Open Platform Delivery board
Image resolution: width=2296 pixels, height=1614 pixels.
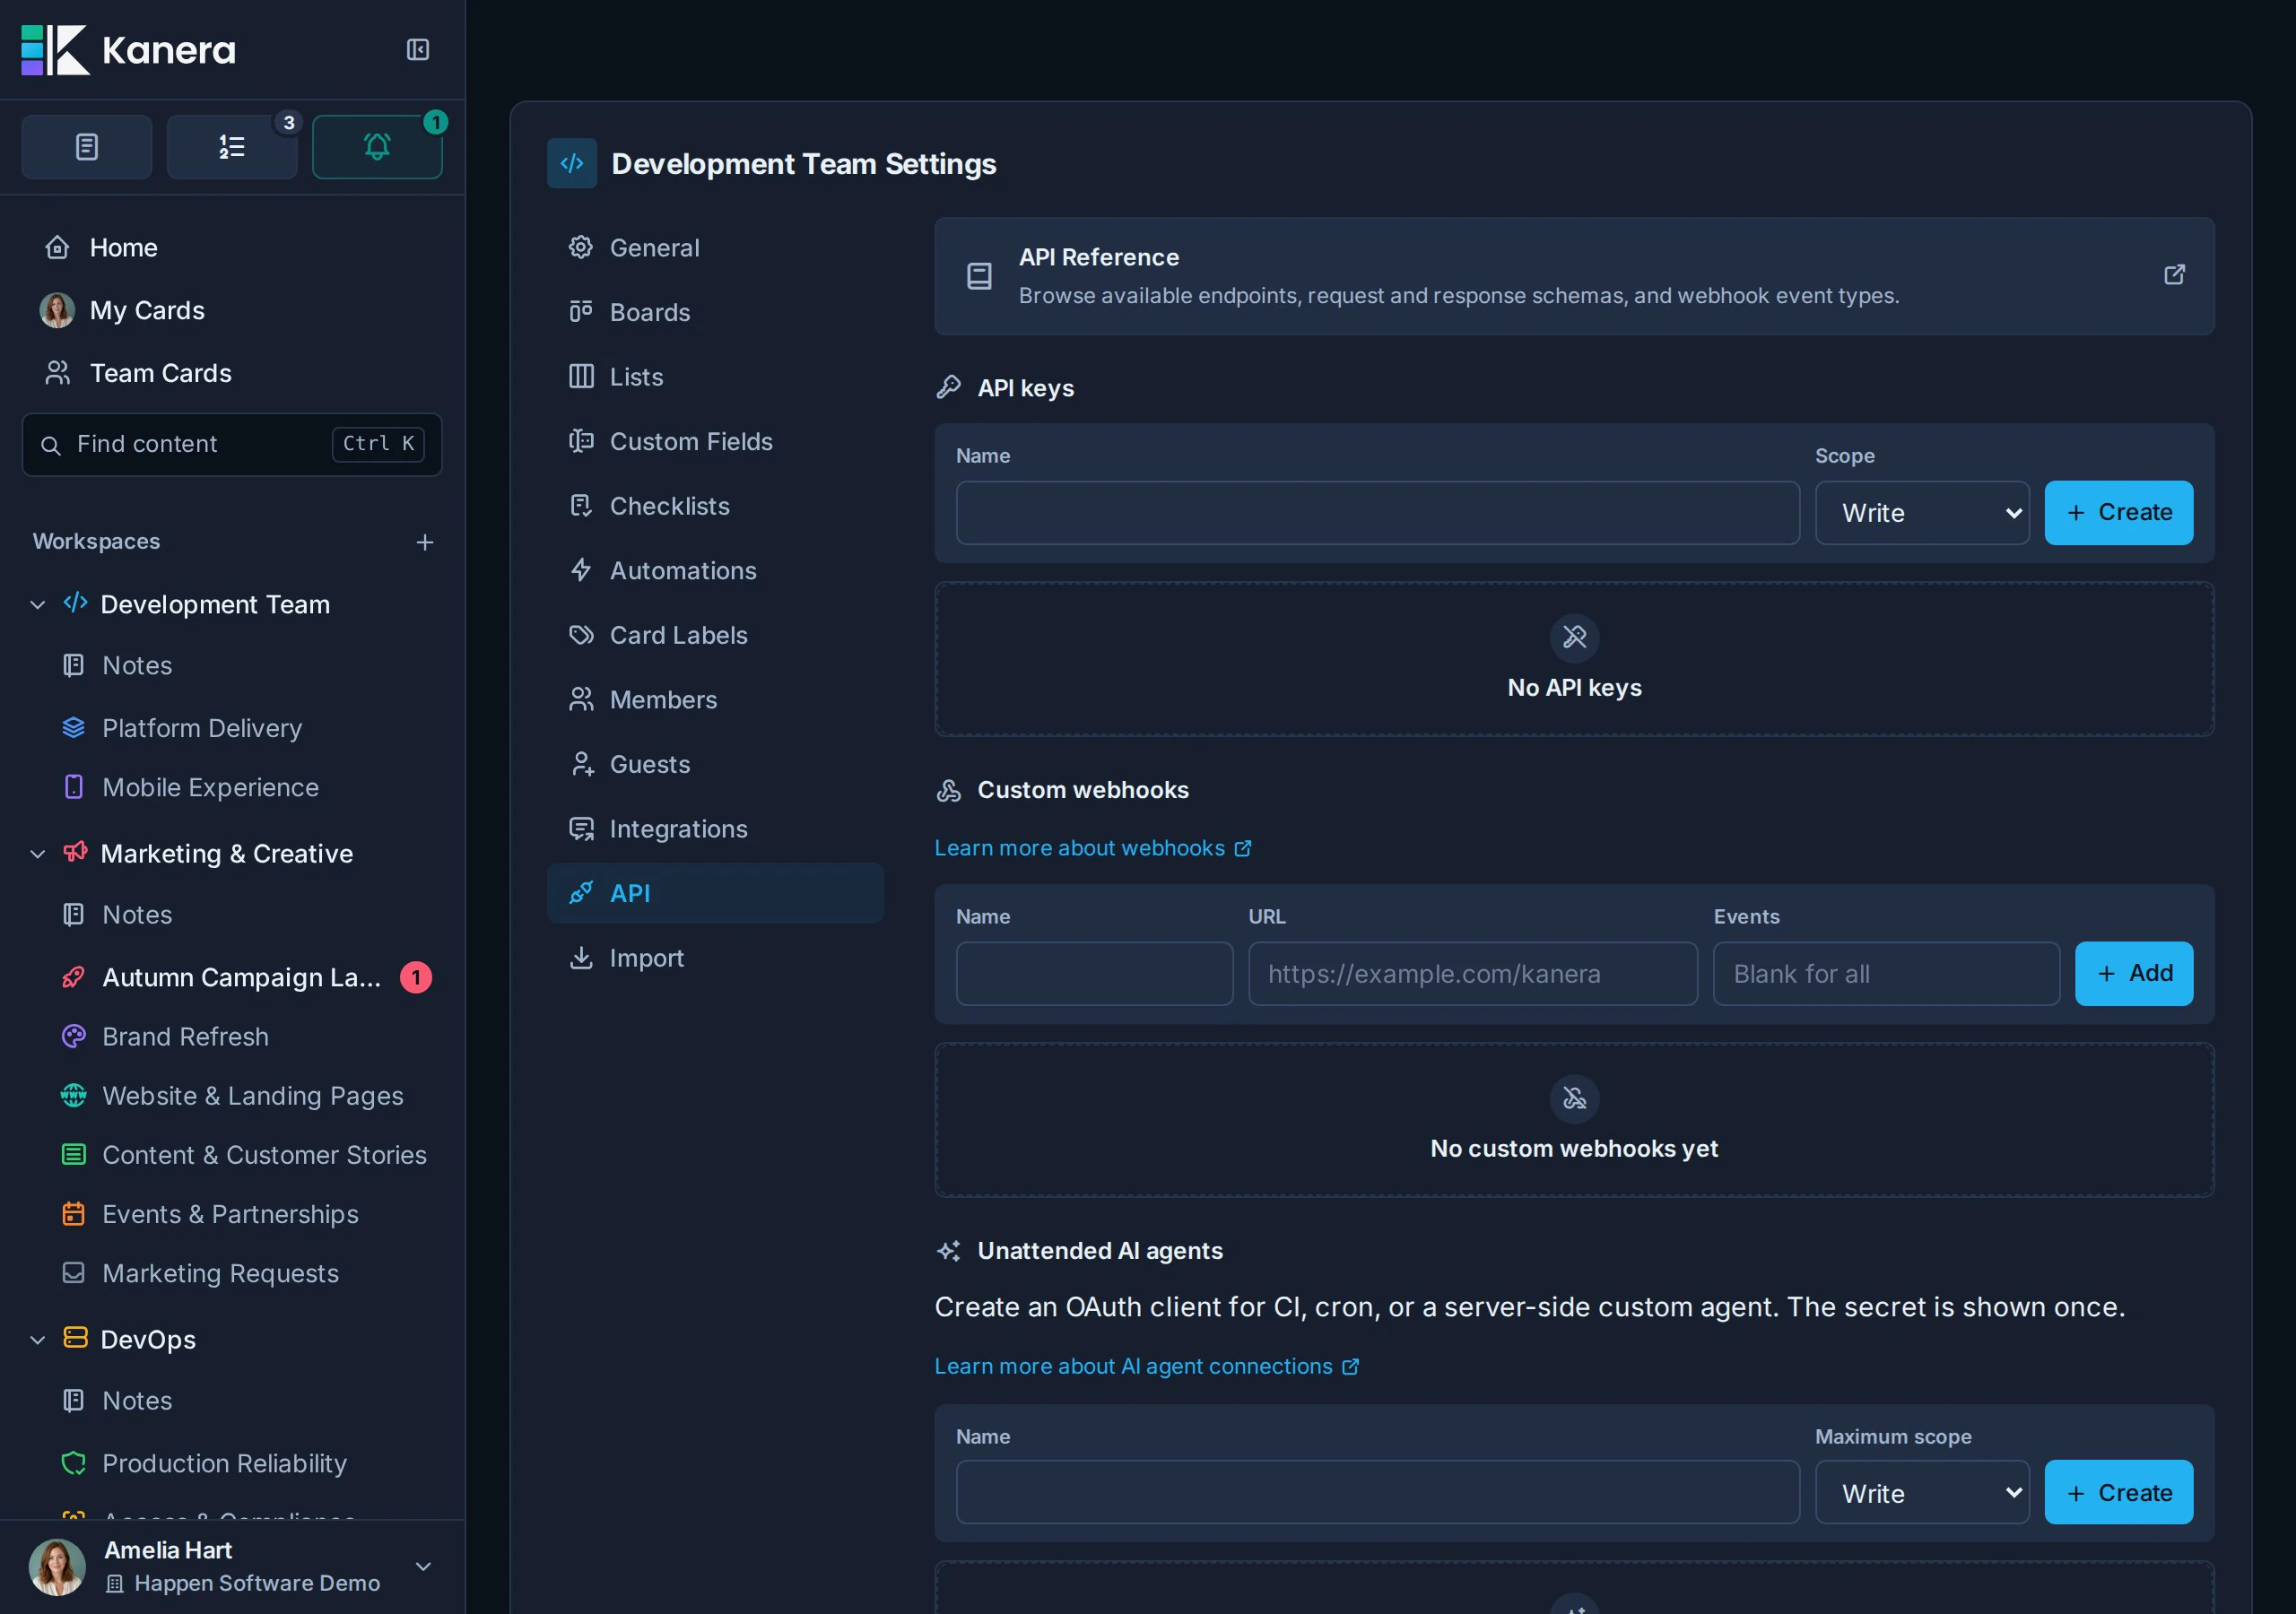(202, 728)
